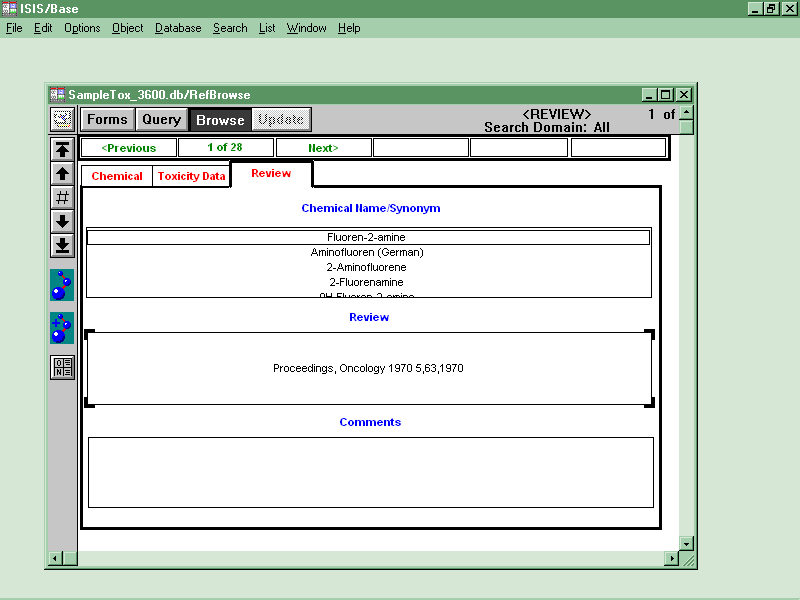Click the go-to record number (#) icon
This screenshot has width=800, height=600.
pyautogui.click(x=62, y=197)
